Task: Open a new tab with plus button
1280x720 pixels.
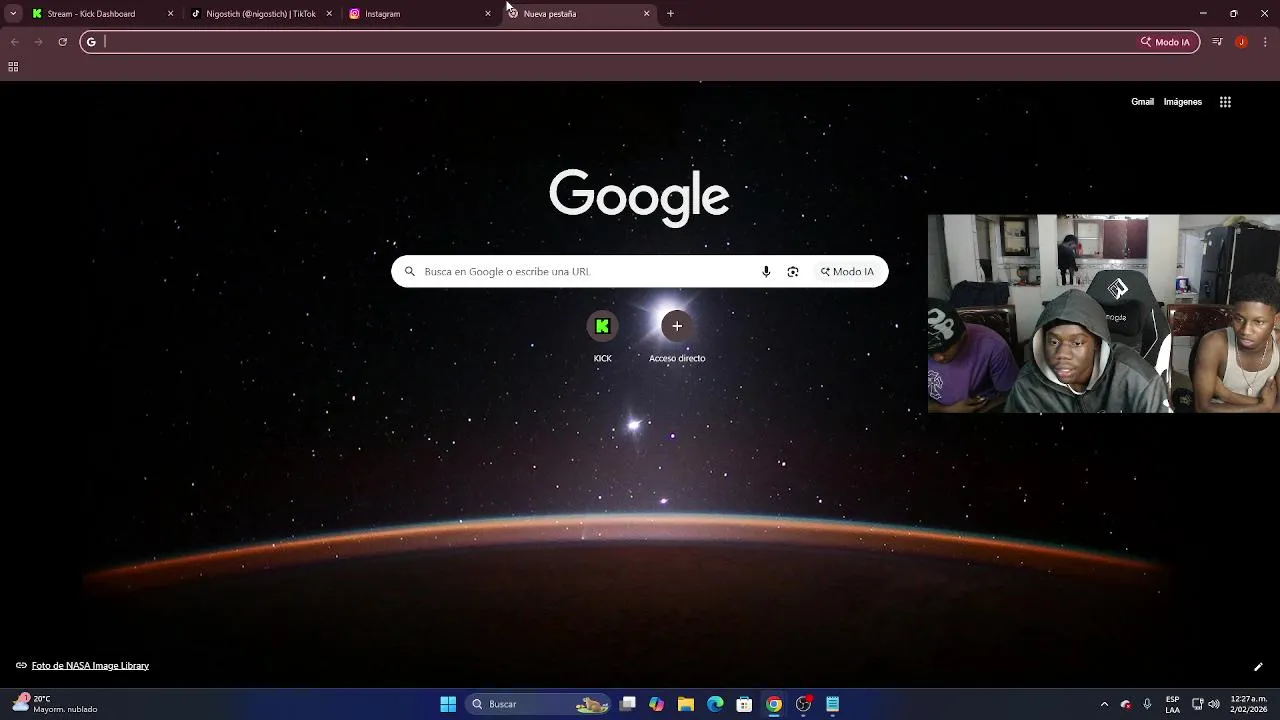Action: tap(670, 14)
